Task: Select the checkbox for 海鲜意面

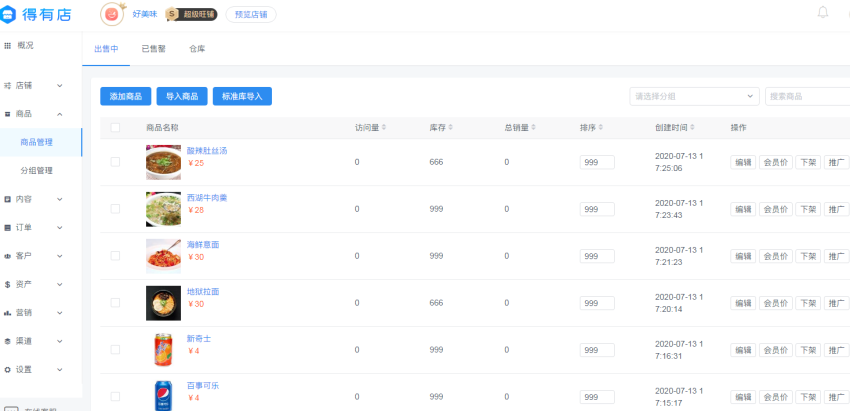Action: coord(115,256)
